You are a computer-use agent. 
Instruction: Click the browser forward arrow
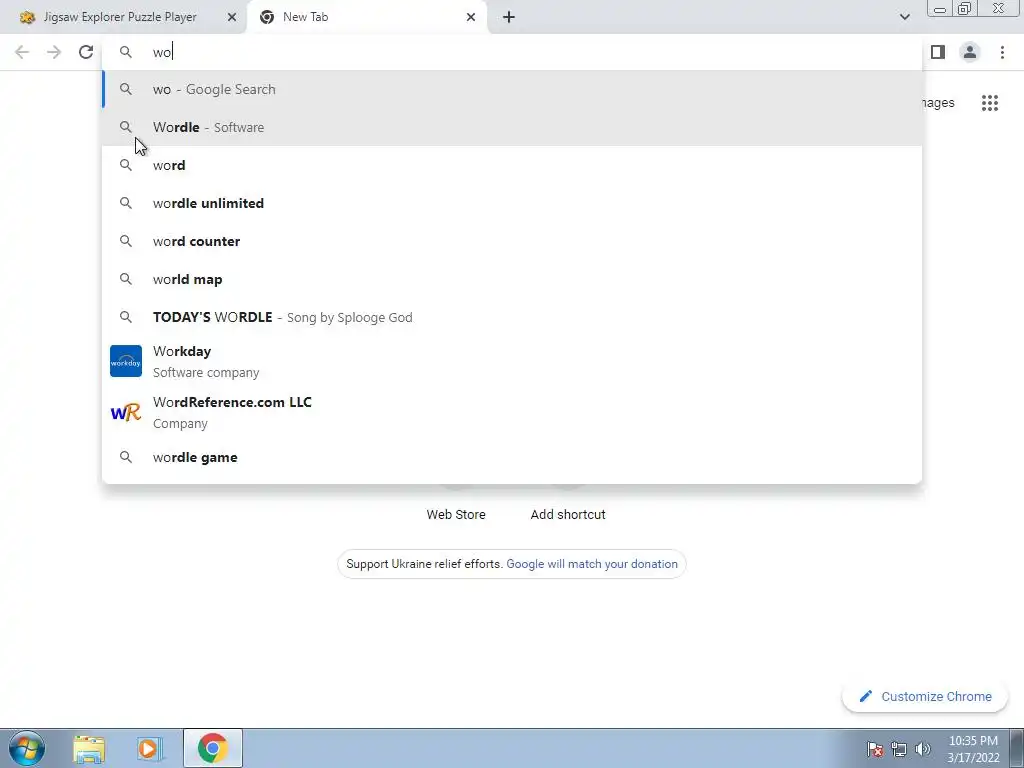tap(54, 52)
